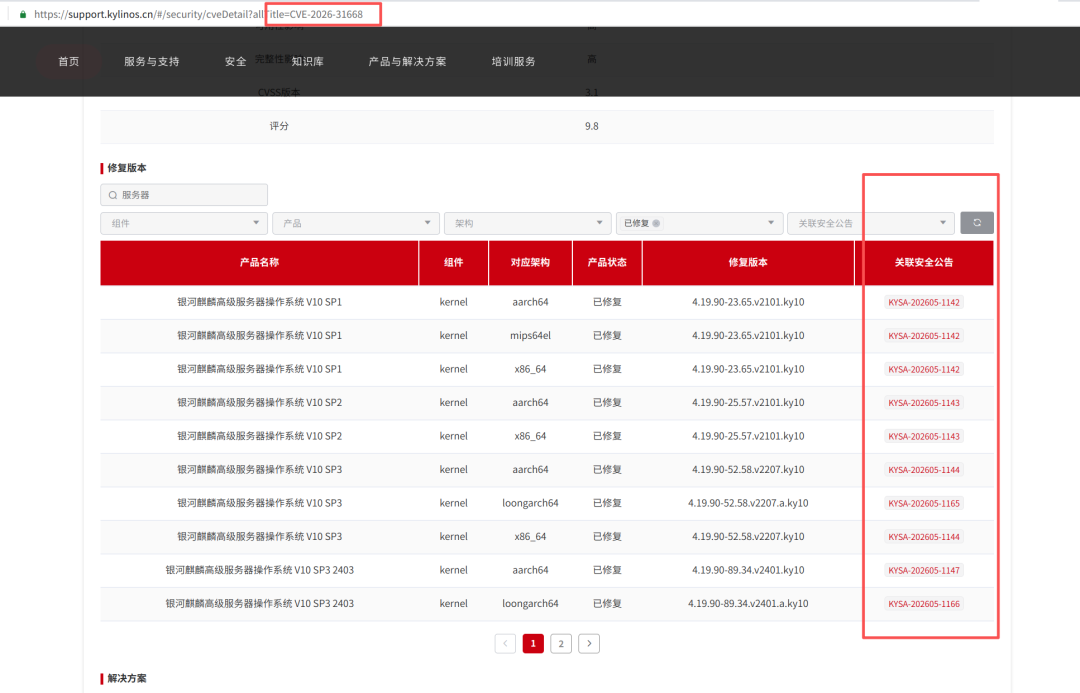
Task: Click the 解决方案 section heading
Action: [127, 679]
